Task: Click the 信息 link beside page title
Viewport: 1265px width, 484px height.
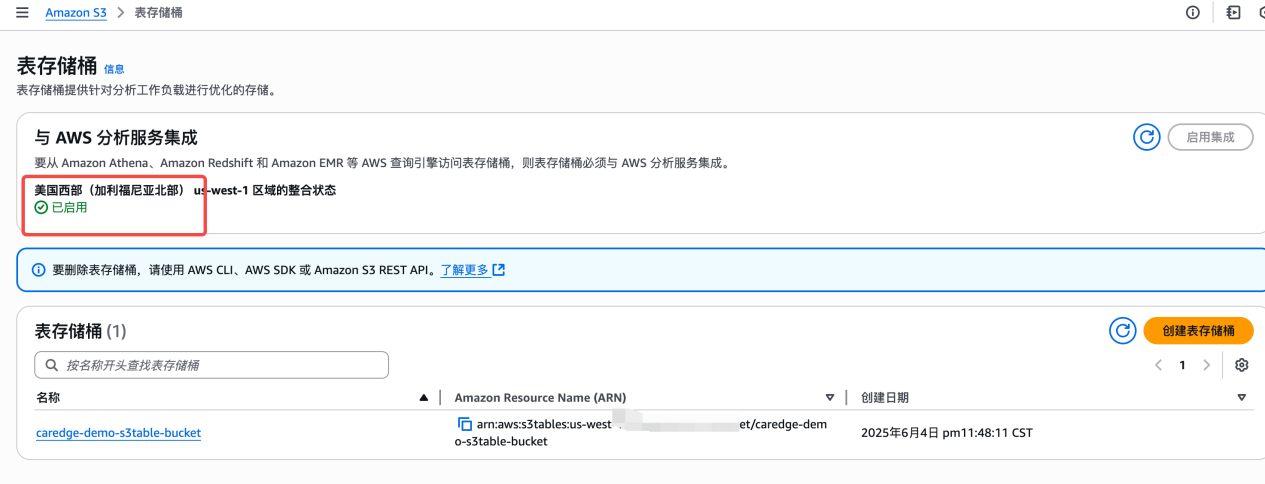Action: pyautogui.click(x=114, y=69)
